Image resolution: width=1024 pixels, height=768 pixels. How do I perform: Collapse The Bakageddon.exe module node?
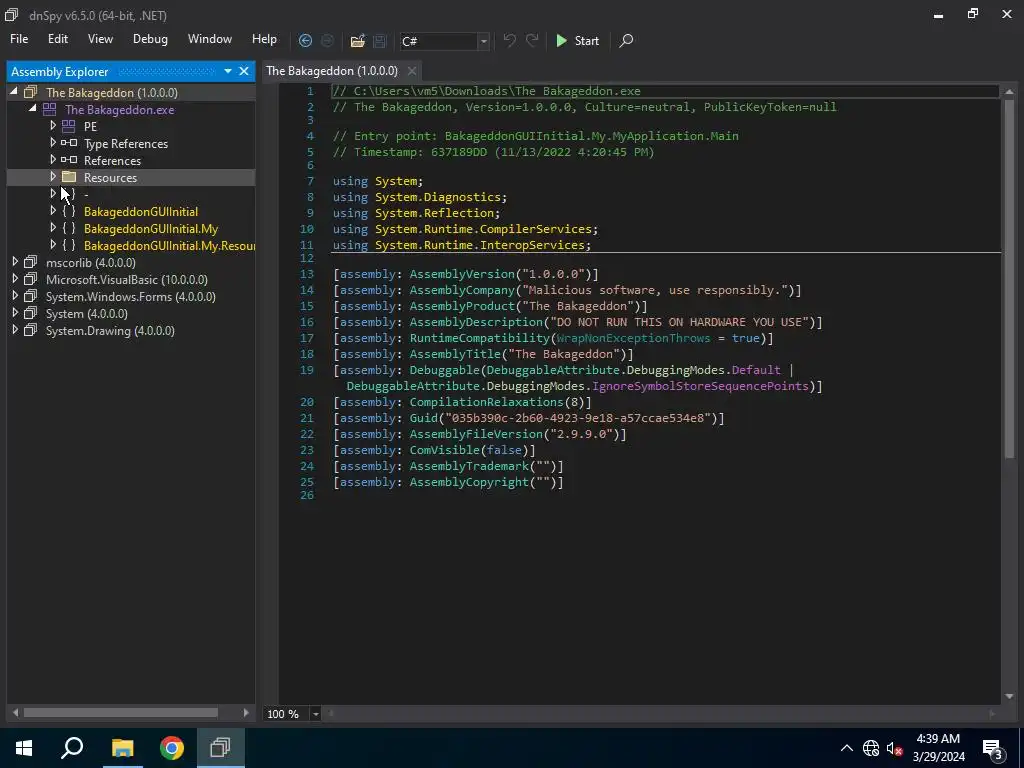coord(33,108)
